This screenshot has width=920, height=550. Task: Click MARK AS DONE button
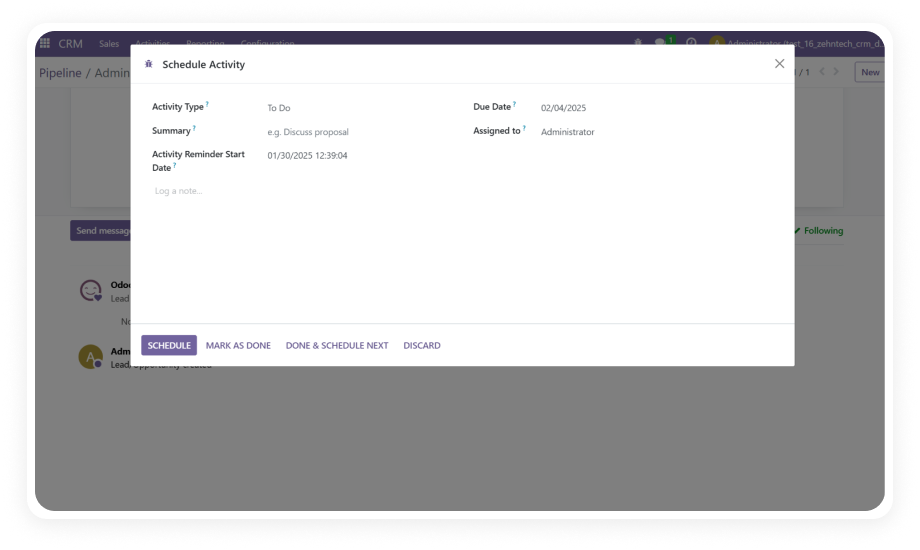[238, 345]
